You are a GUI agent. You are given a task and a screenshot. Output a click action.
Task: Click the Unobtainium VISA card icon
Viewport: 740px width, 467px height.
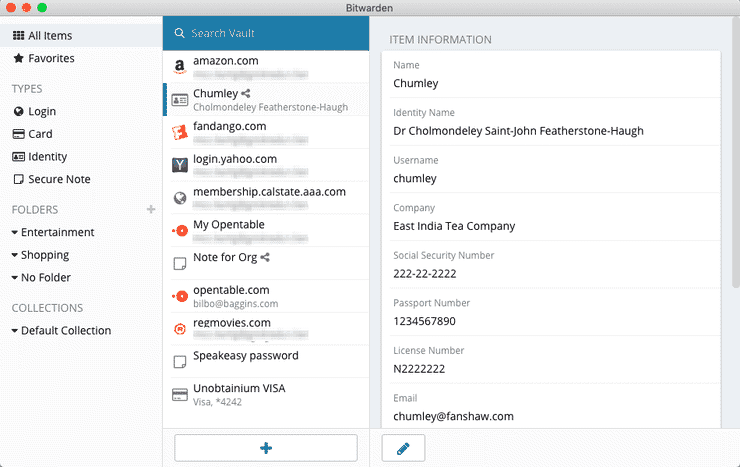click(x=179, y=395)
